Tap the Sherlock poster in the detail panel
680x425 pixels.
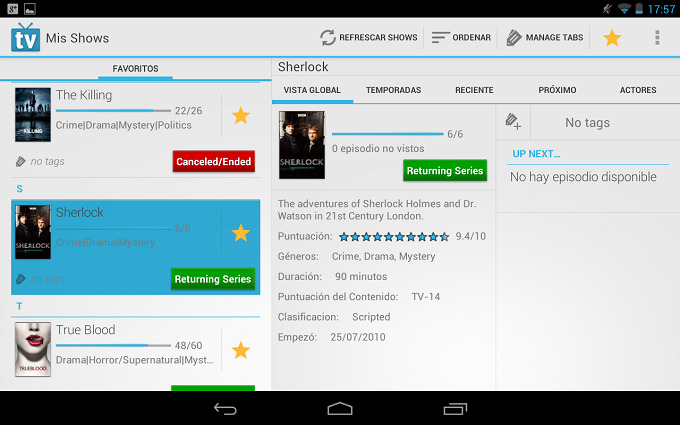[x=301, y=145]
